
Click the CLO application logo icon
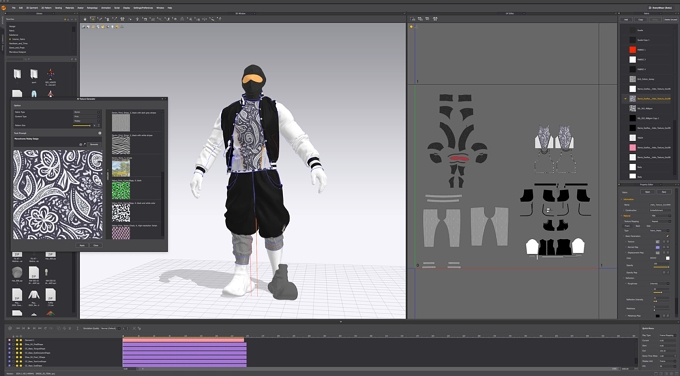[4, 8]
